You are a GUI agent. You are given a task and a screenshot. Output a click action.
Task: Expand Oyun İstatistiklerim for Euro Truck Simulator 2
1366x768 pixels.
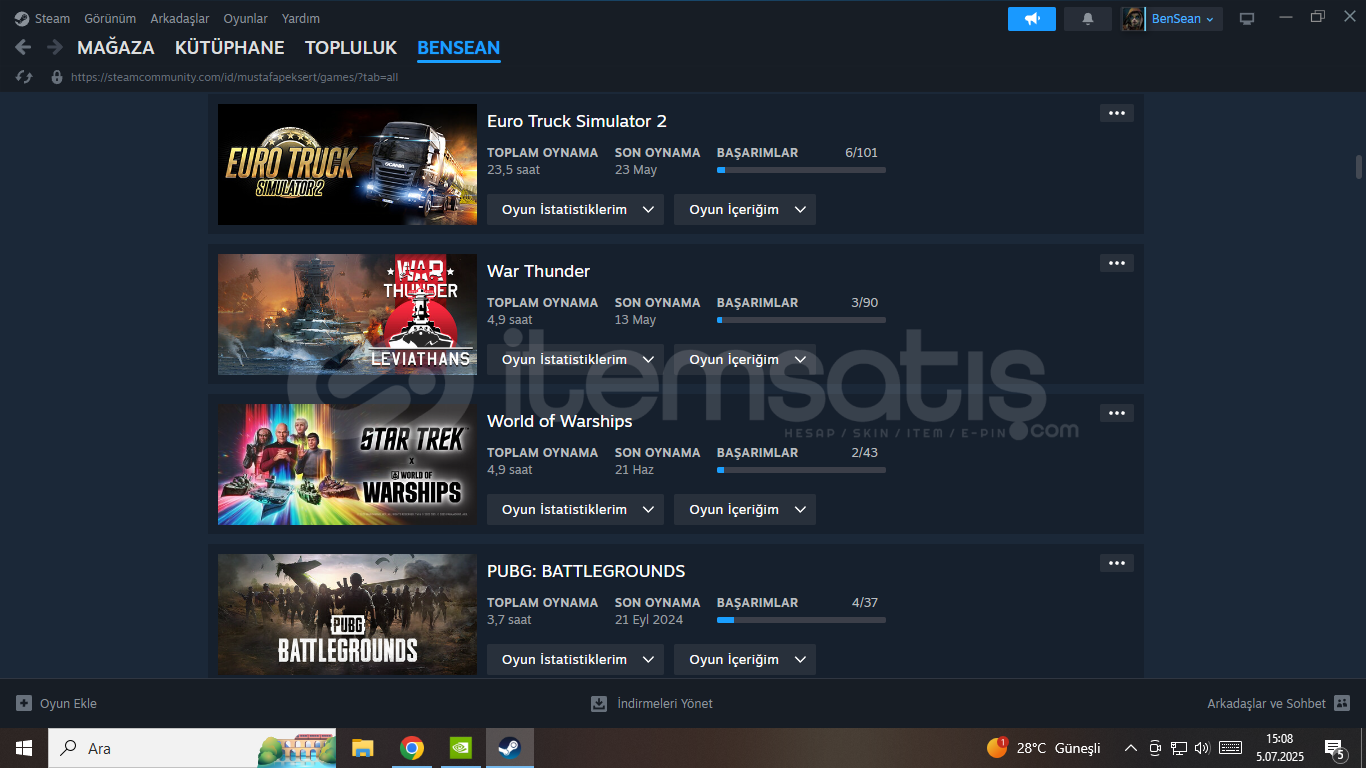click(x=575, y=209)
